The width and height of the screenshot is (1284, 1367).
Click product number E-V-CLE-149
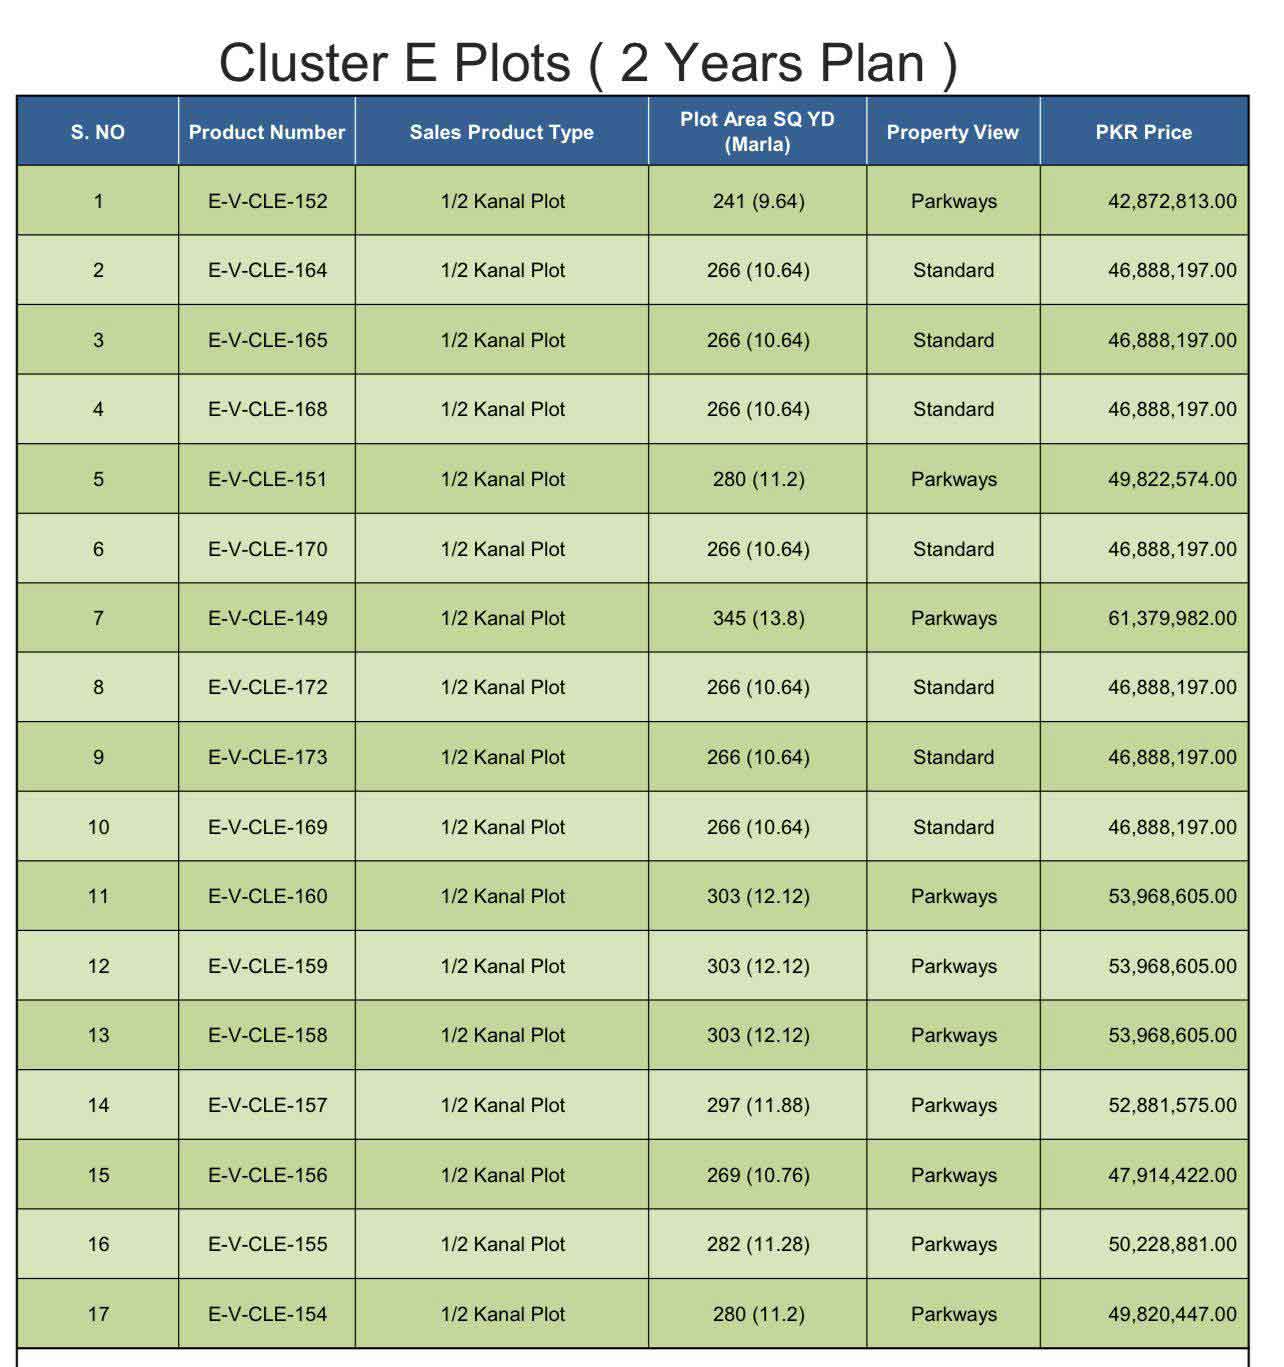click(267, 618)
